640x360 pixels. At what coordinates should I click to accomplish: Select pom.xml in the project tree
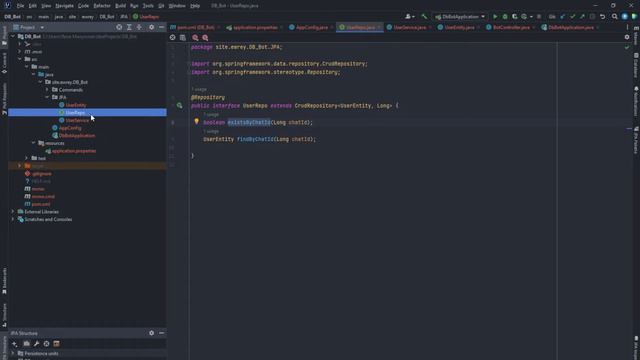click(41, 204)
